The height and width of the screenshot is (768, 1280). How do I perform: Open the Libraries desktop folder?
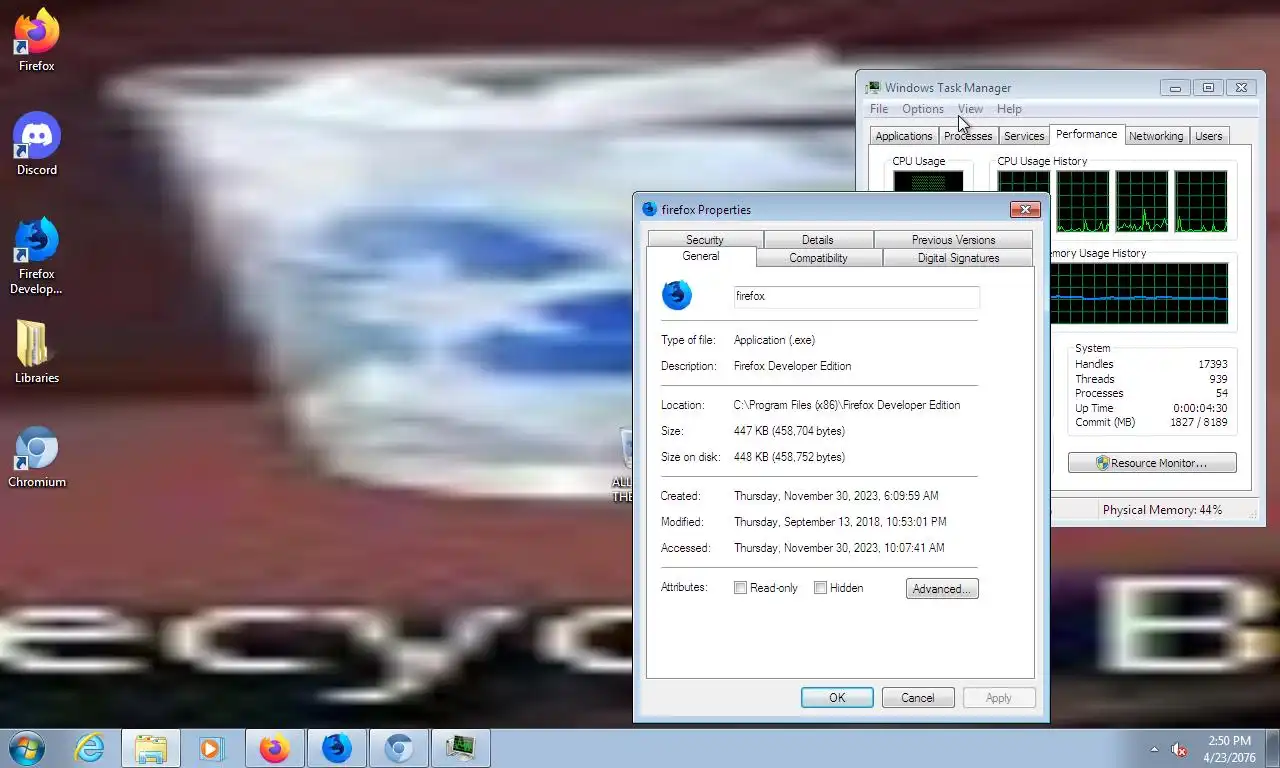(x=37, y=352)
